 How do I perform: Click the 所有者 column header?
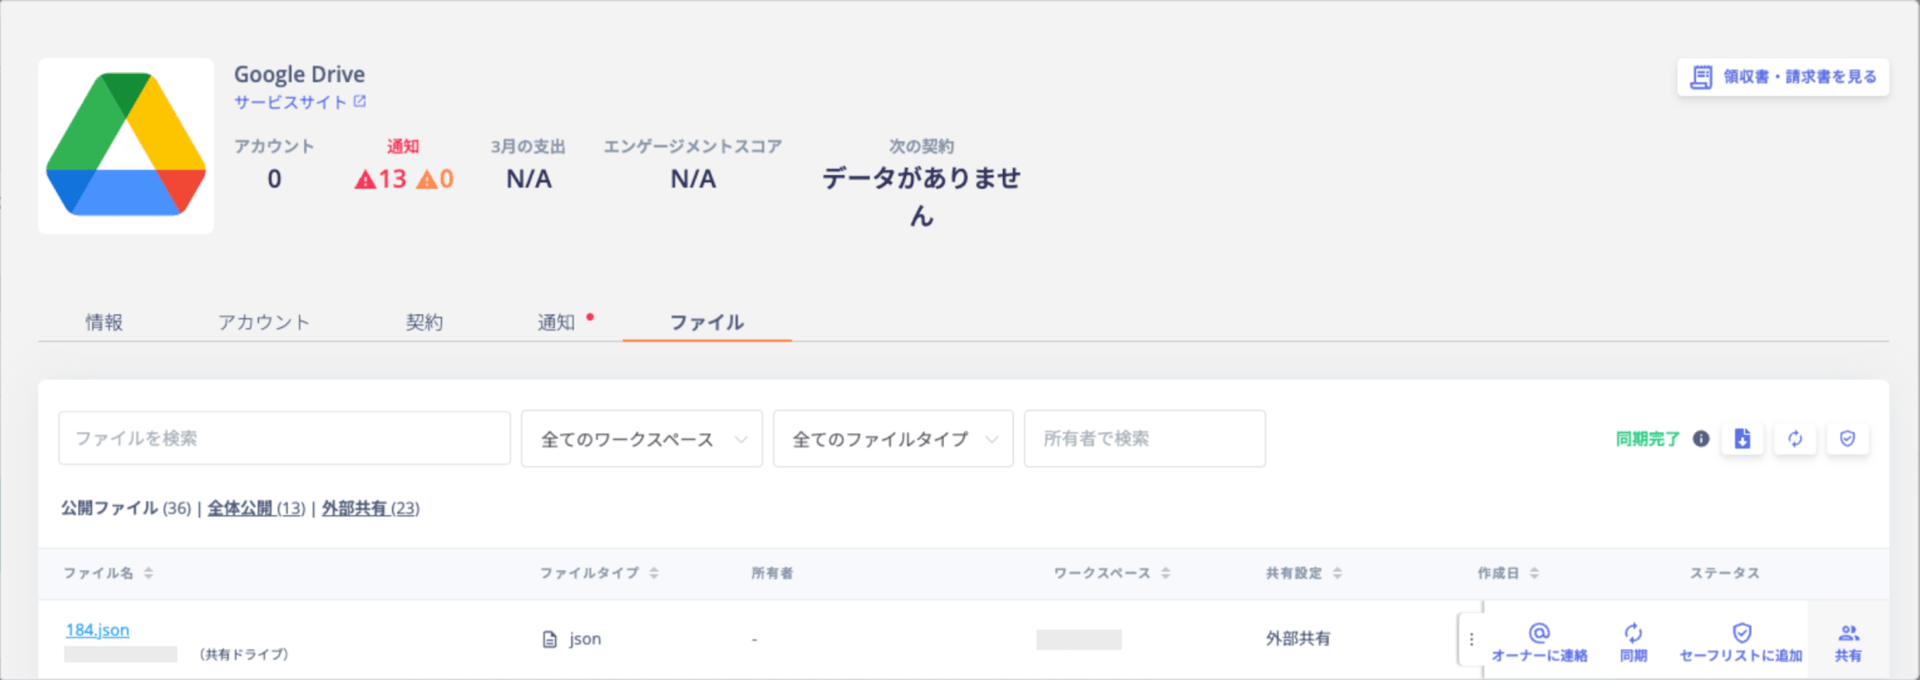coord(772,573)
